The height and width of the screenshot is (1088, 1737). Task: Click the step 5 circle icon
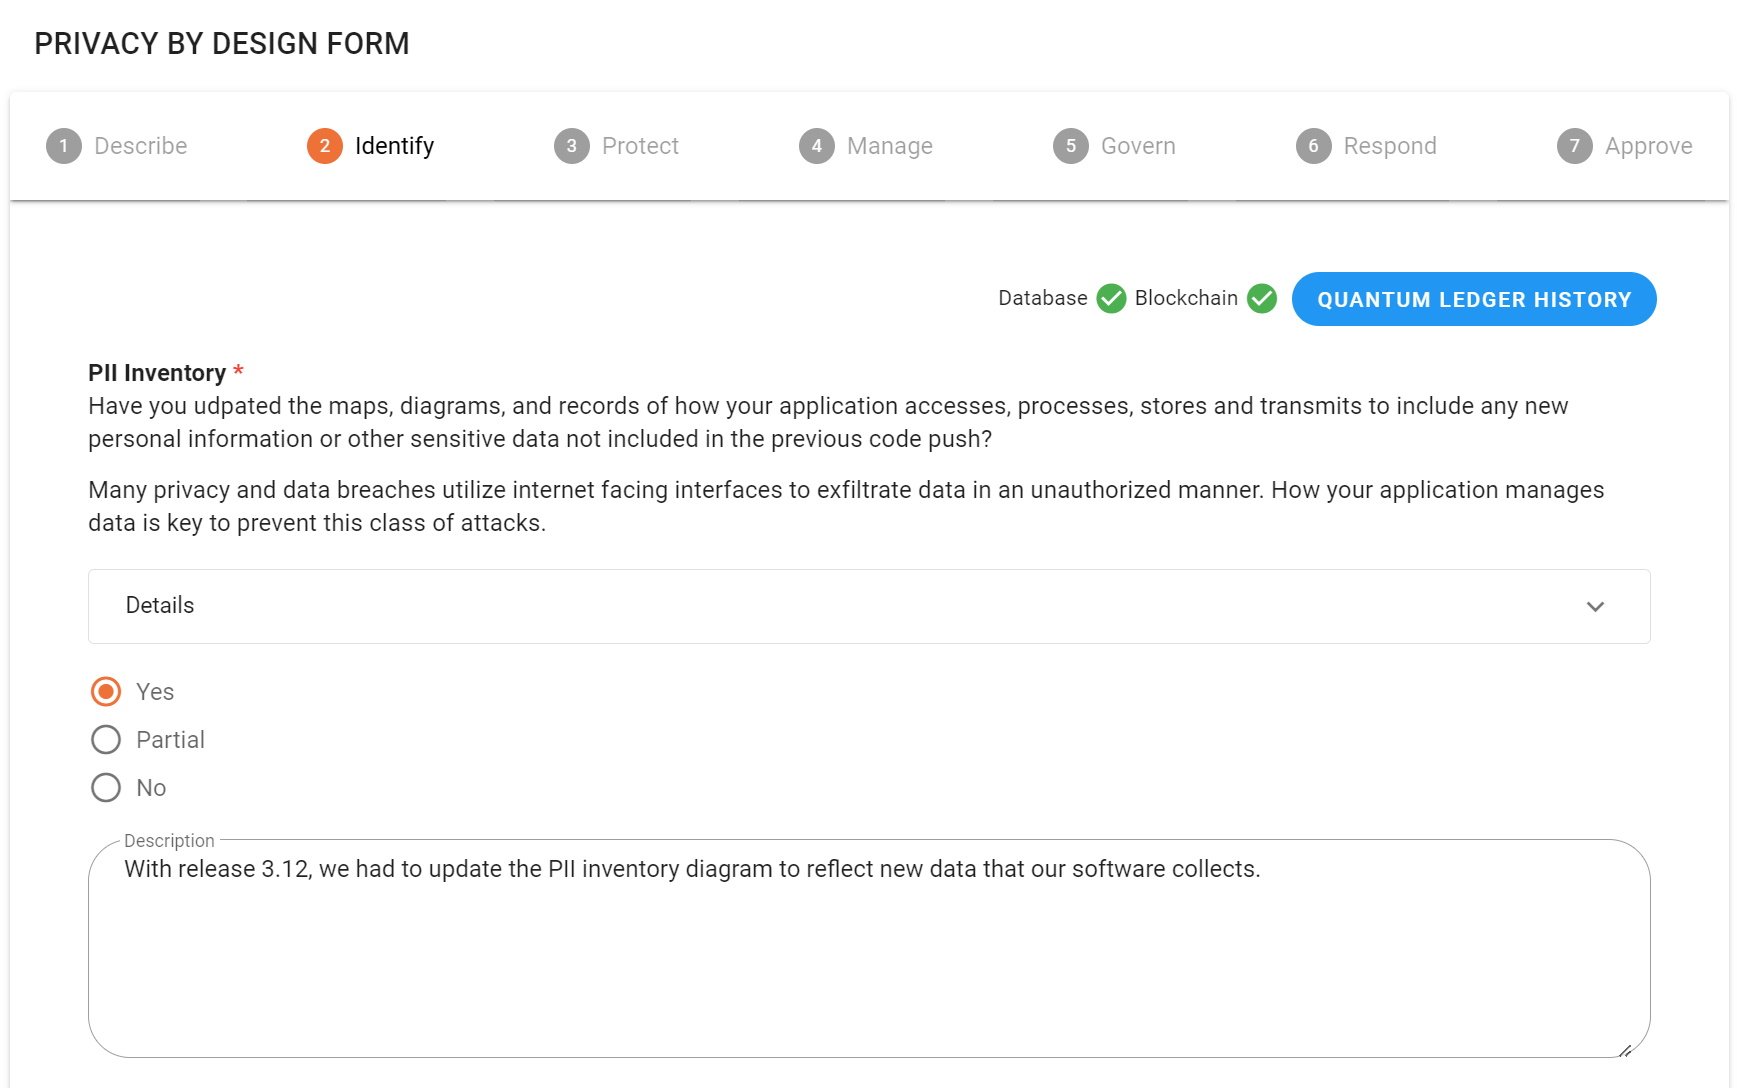1071,146
